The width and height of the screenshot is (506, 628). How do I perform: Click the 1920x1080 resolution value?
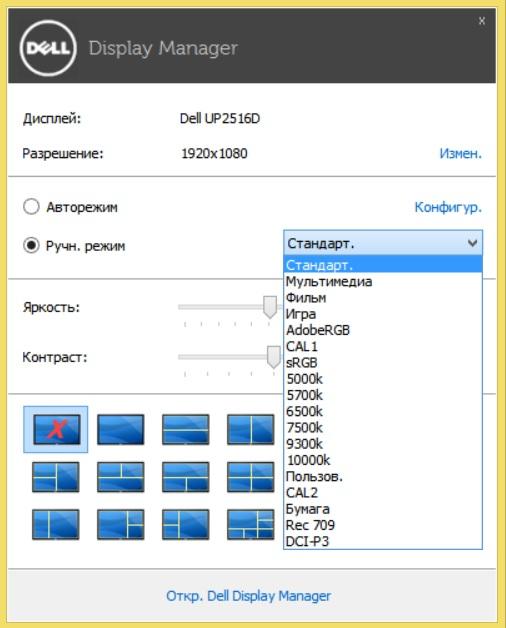(214, 153)
